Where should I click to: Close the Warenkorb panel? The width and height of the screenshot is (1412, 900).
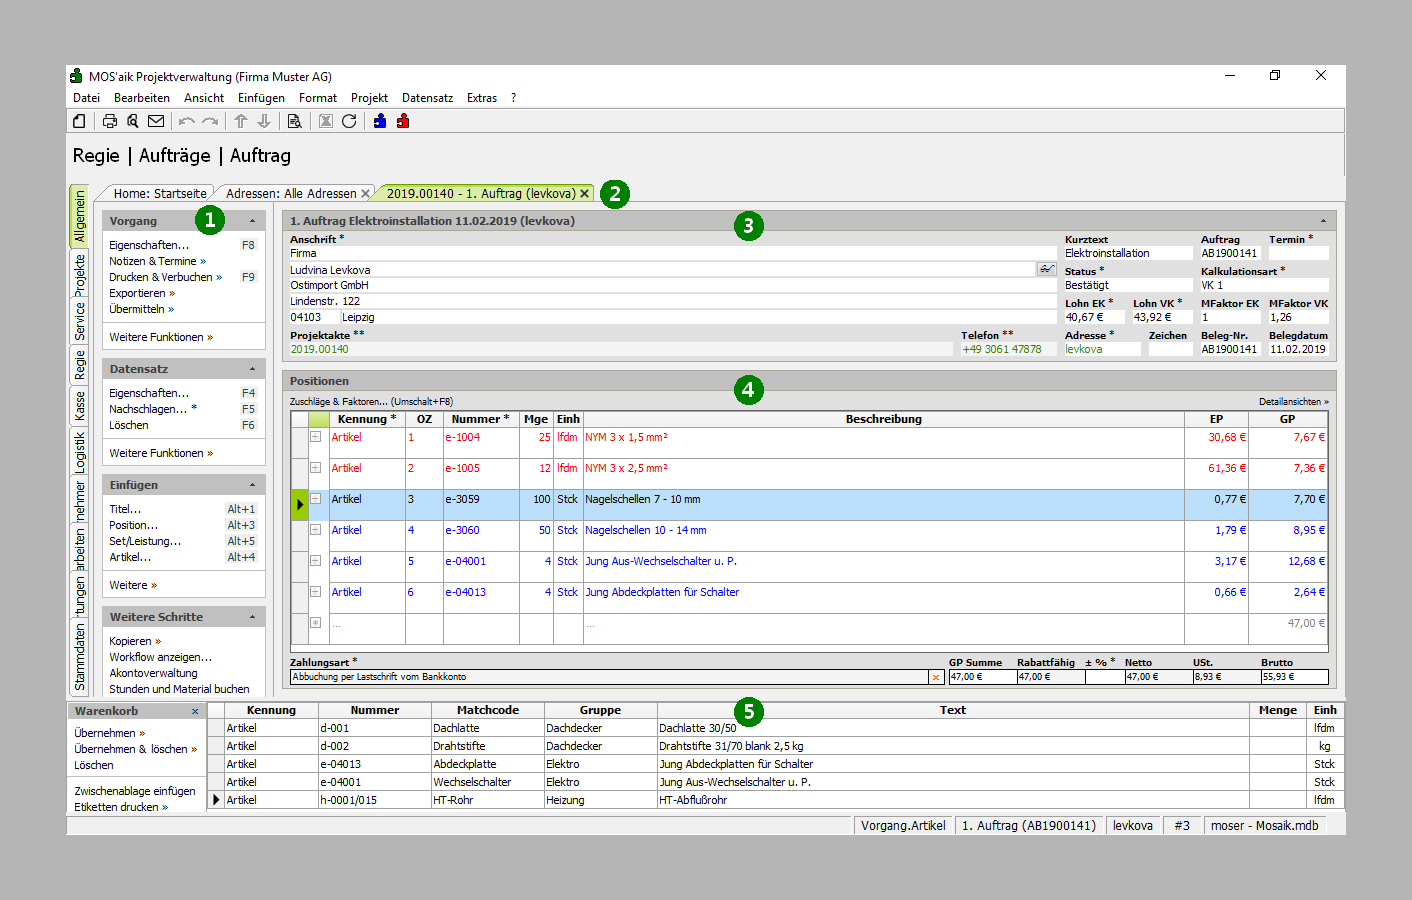click(x=195, y=711)
